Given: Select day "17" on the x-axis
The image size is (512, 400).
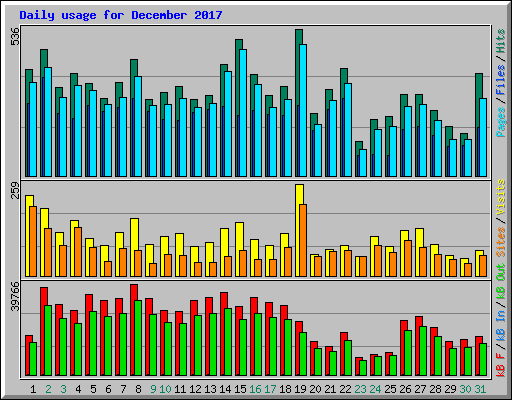Looking at the screenshot, I should pyautogui.click(x=270, y=389).
